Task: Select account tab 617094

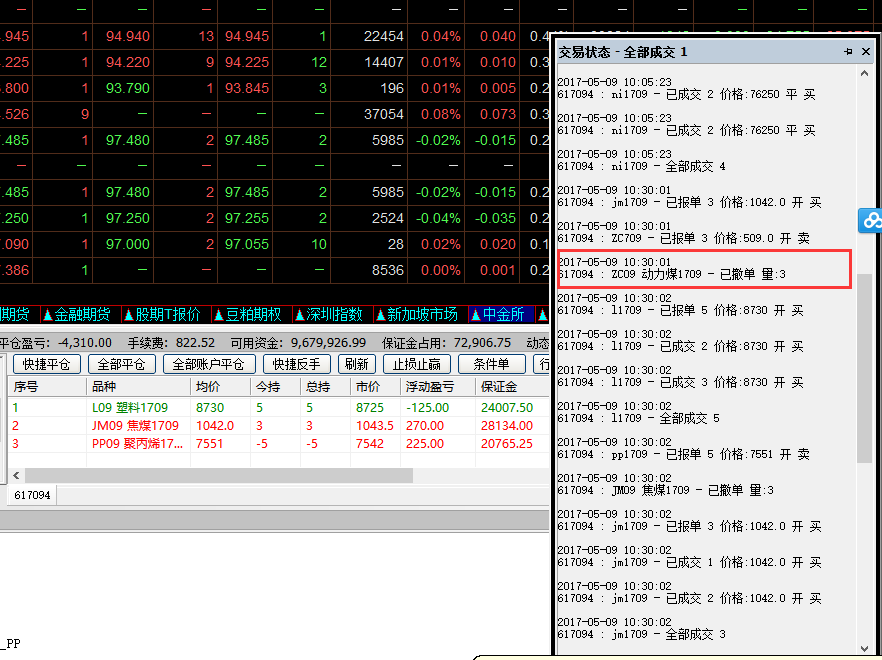Action: pyautogui.click(x=32, y=495)
